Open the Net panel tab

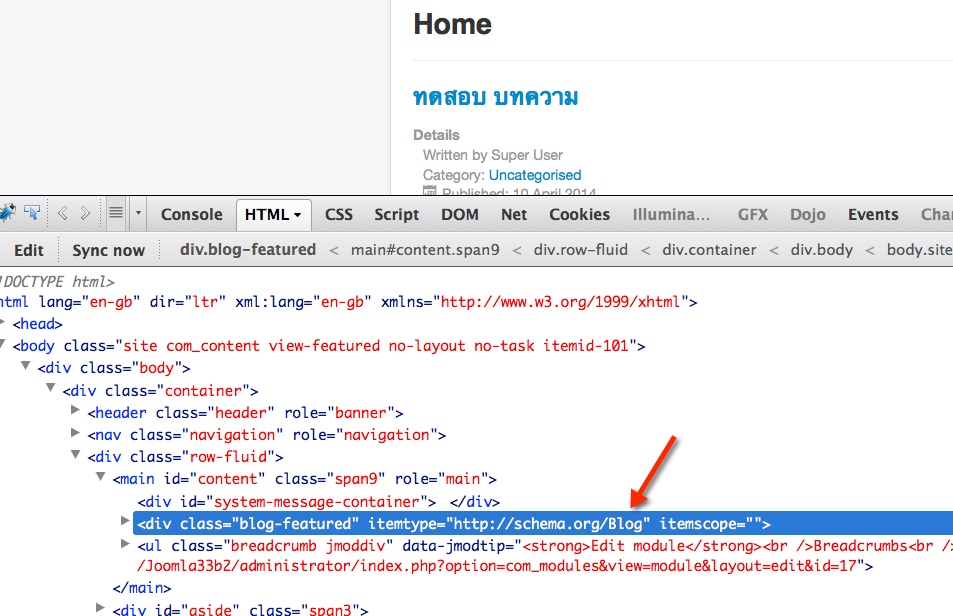[514, 214]
